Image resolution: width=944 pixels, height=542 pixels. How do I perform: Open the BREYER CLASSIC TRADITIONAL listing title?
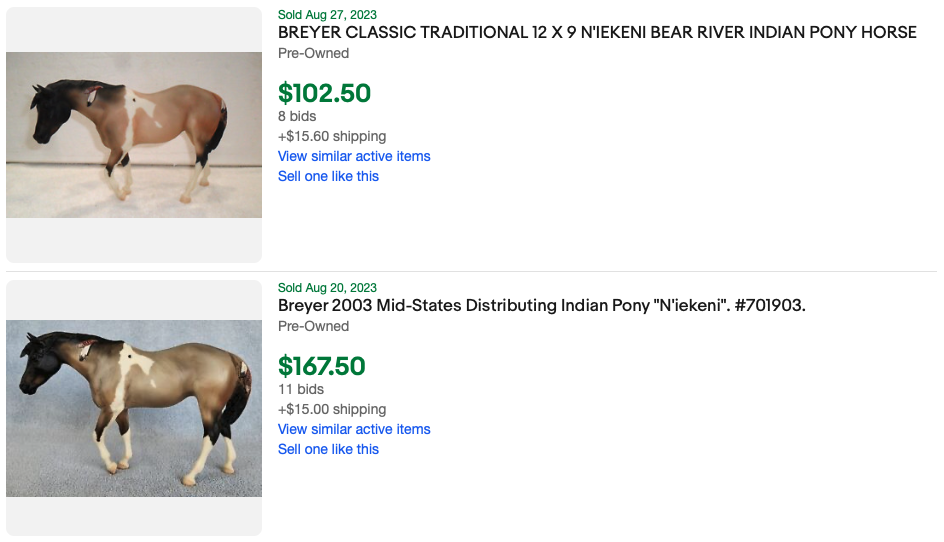pyautogui.click(x=597, y=32)
